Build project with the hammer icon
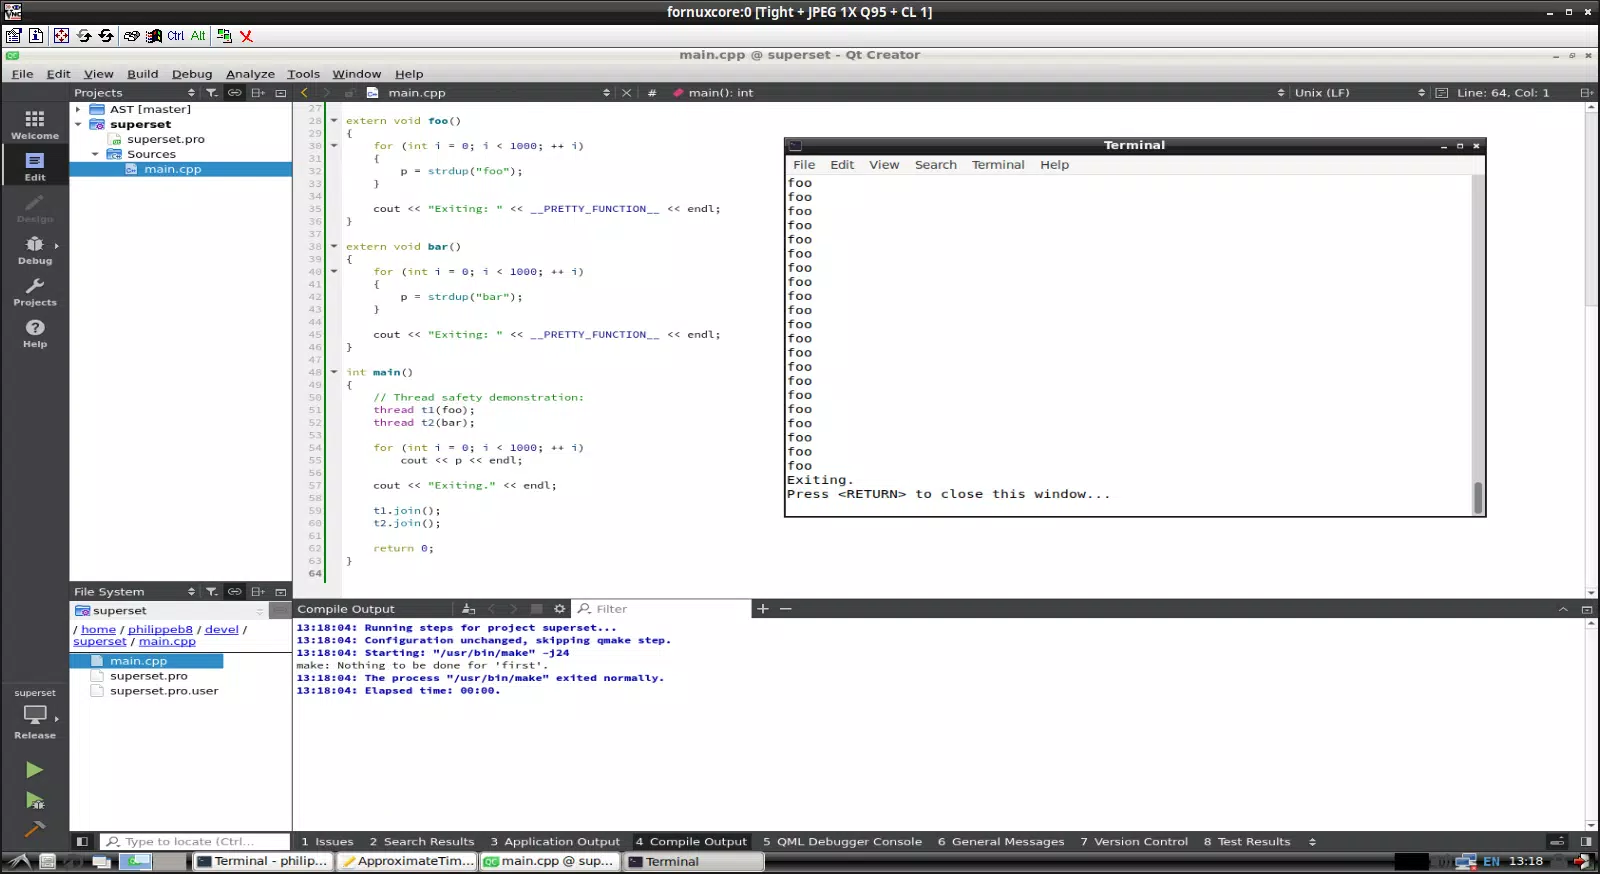Viewport: 1600px width, 874px height. 35,829
